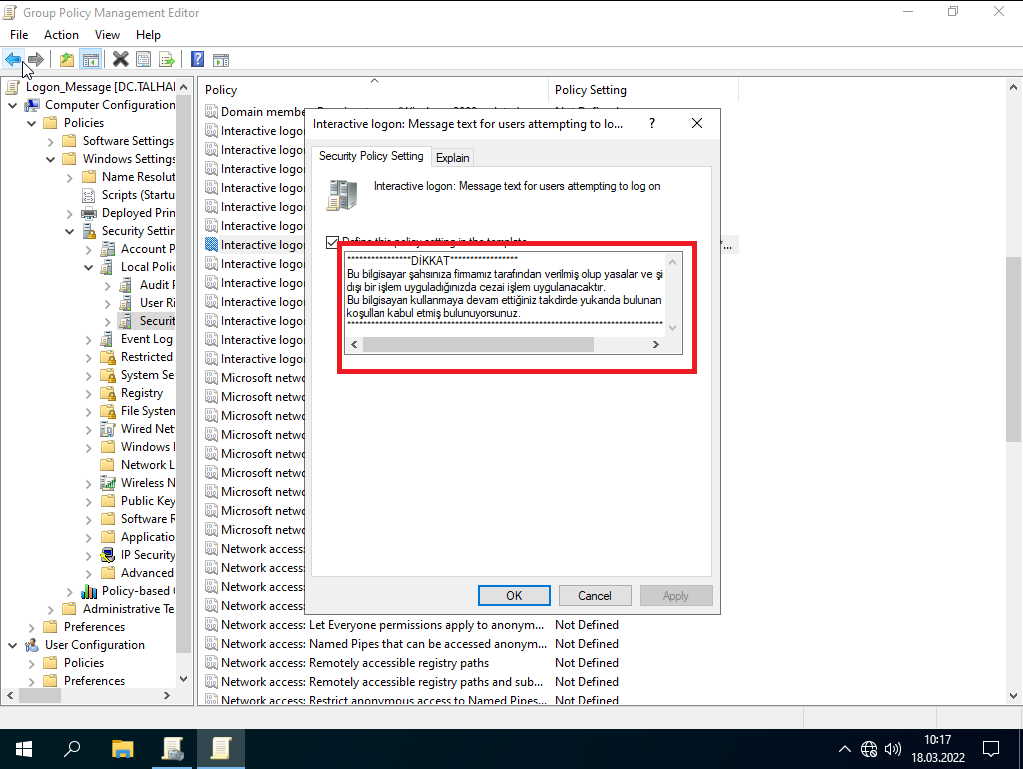
Task: Click the policy list vertical scrollbar thumb
Action: [1013, 349]
